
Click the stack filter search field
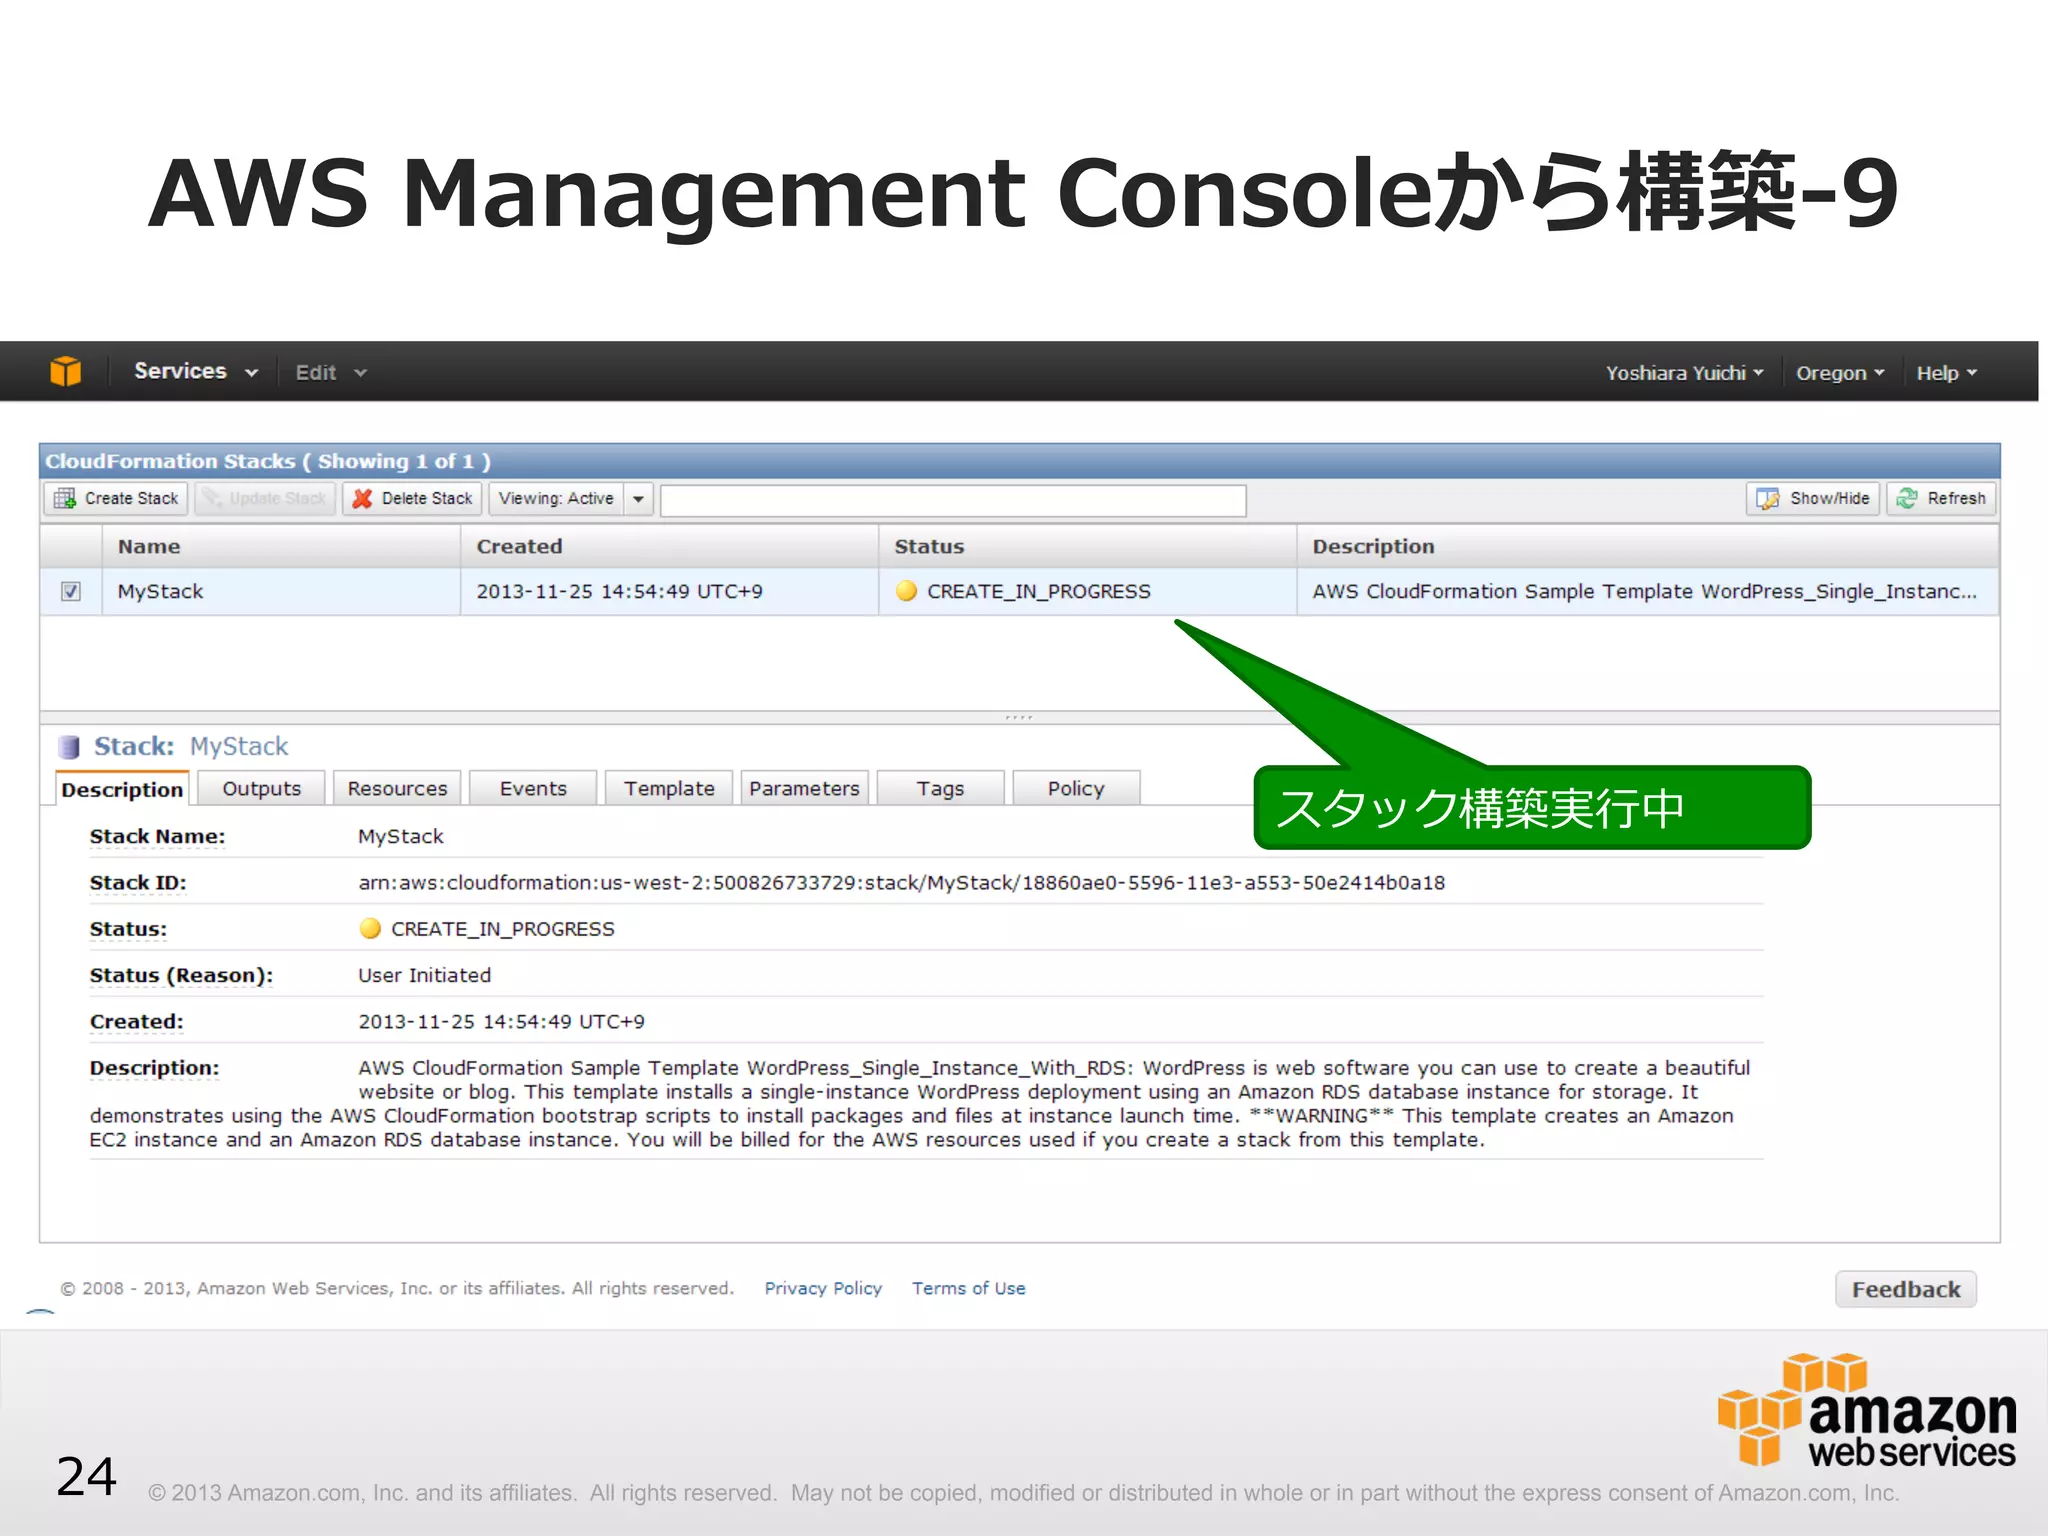click(953, 500)
